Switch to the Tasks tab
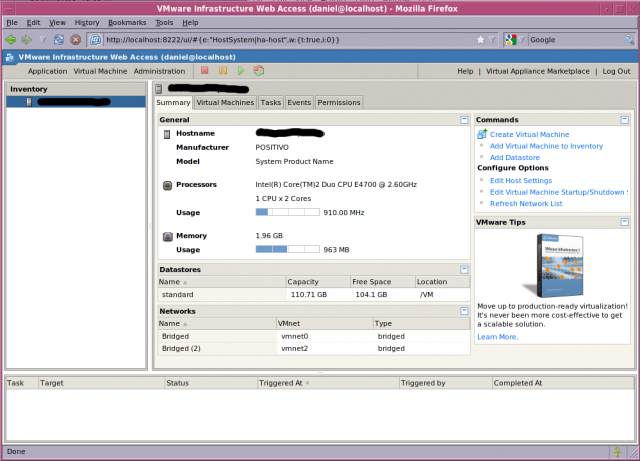The height and width of the screenshot is (461, 640). [271, 102]
